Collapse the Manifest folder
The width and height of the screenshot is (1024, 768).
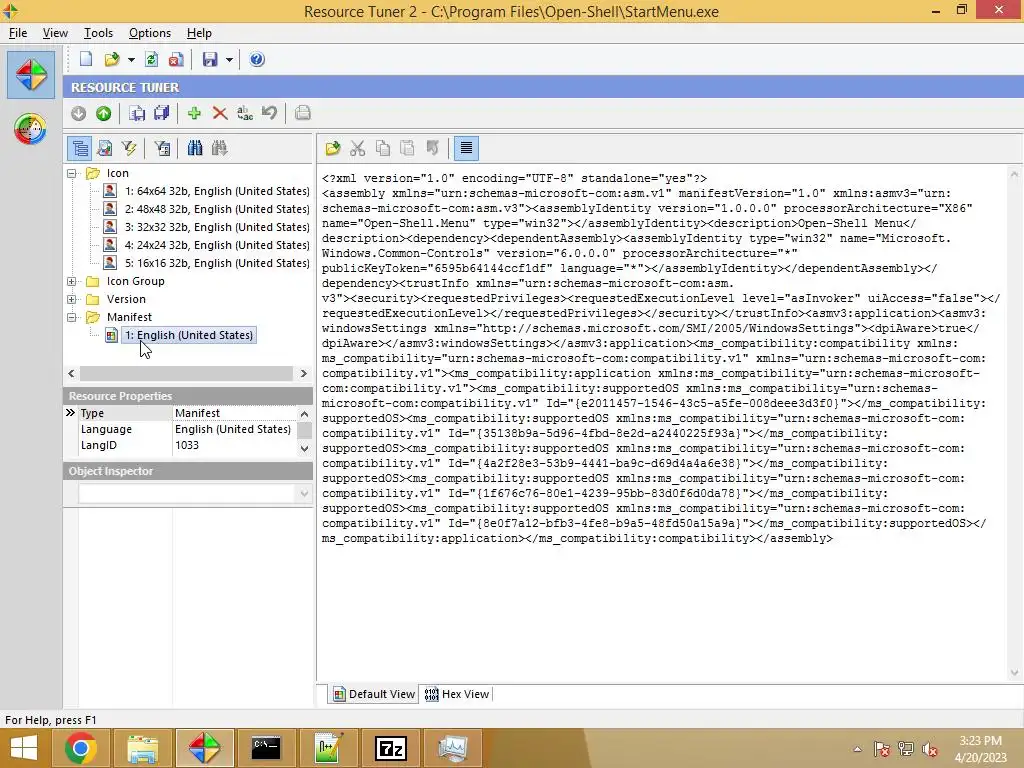(72, 317)
